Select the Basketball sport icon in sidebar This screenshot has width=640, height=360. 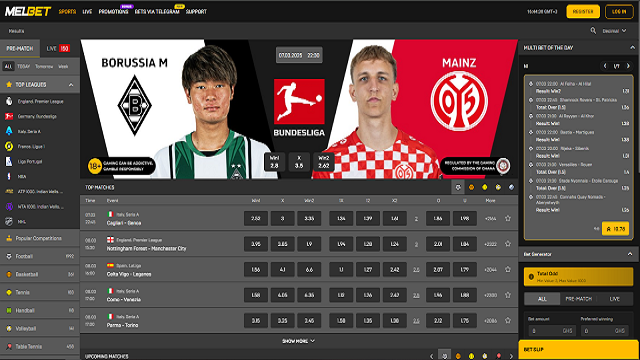click(x=9, y=274)
